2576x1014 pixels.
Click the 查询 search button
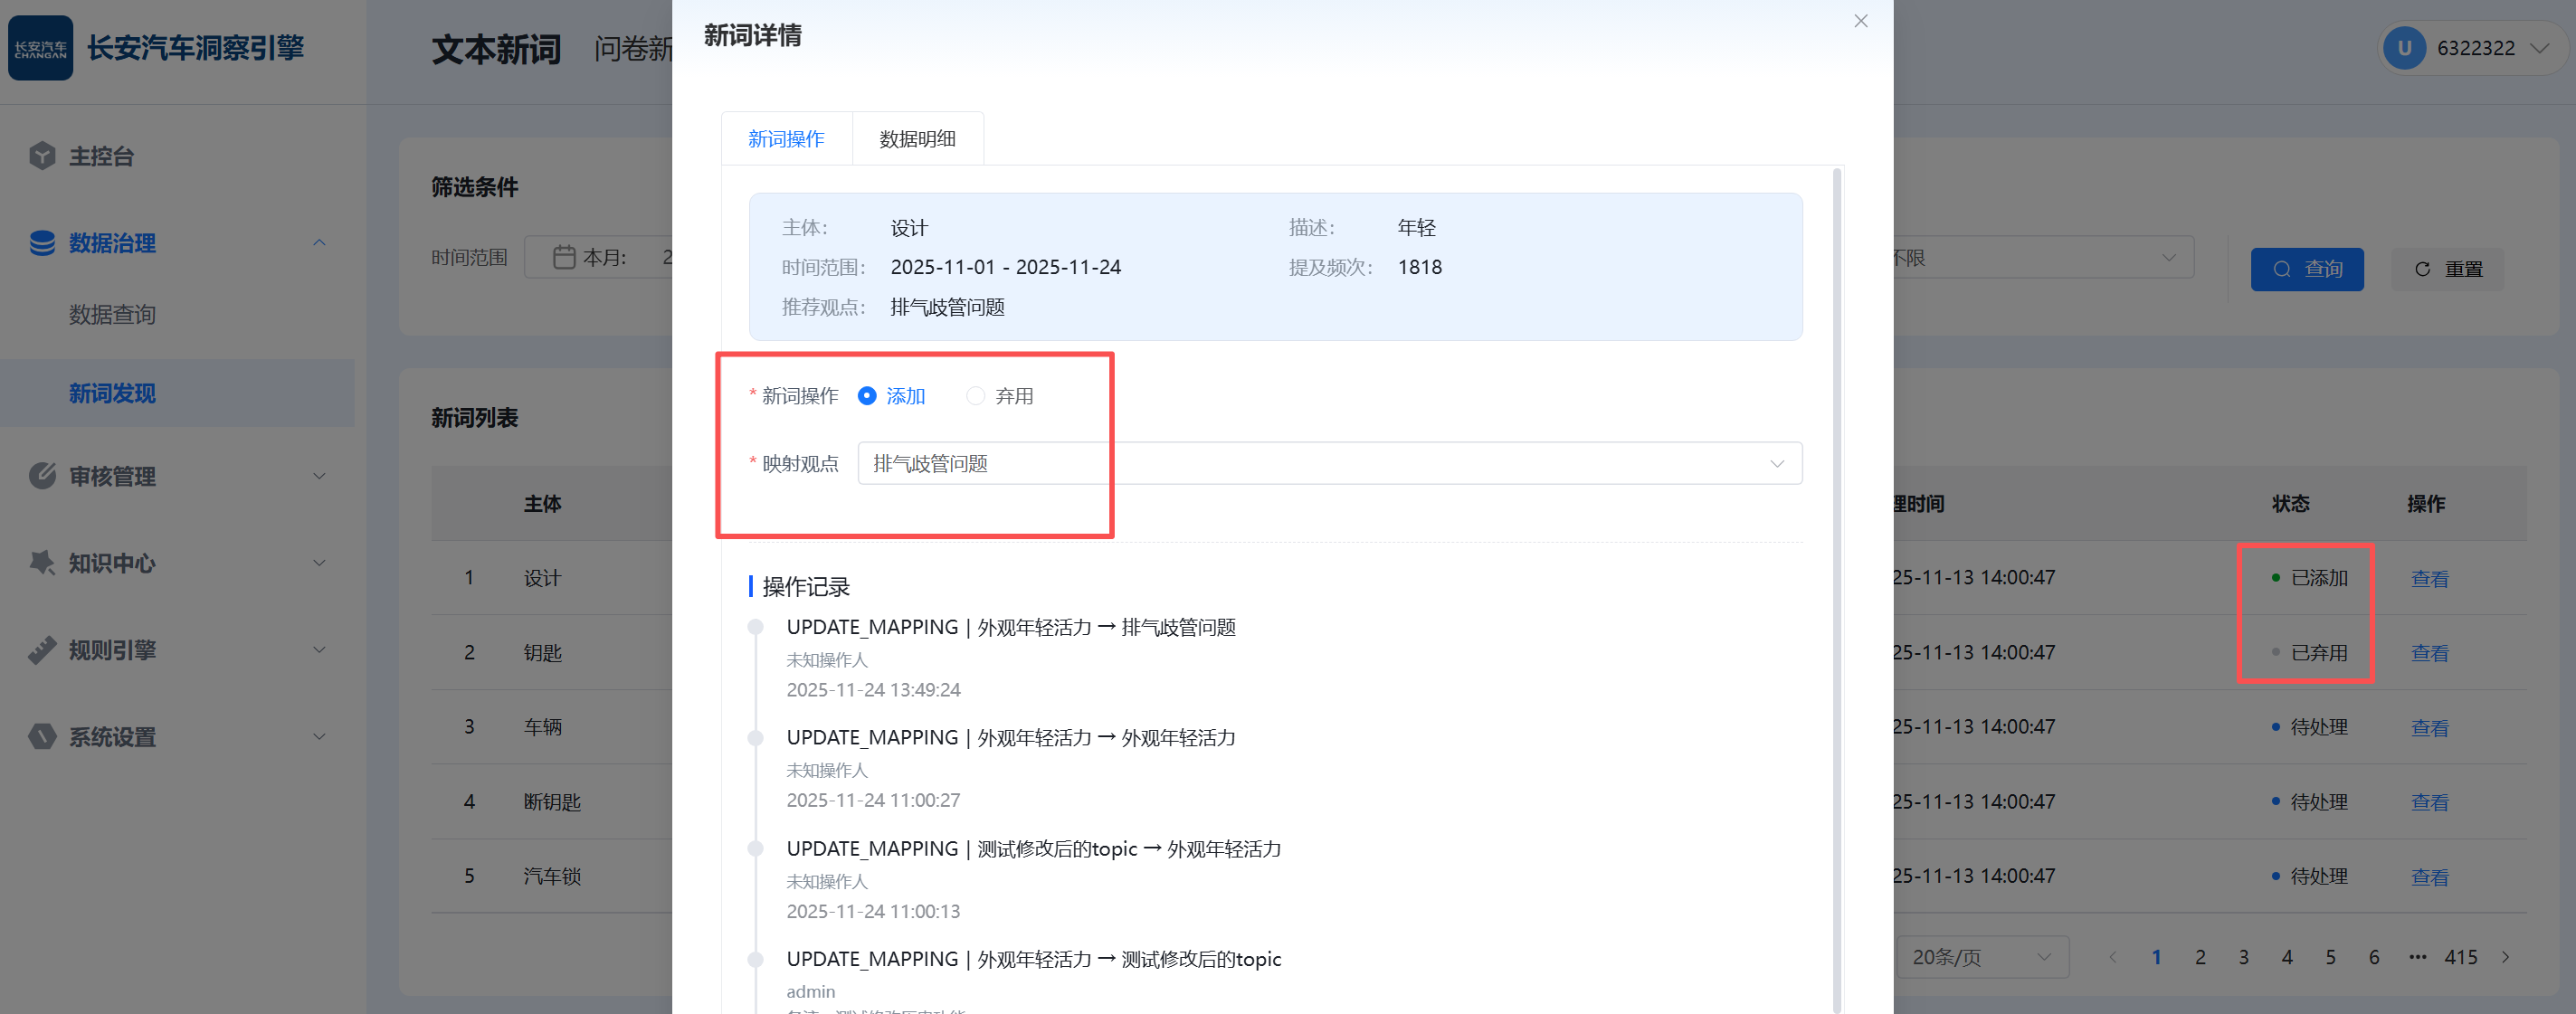2306,269
